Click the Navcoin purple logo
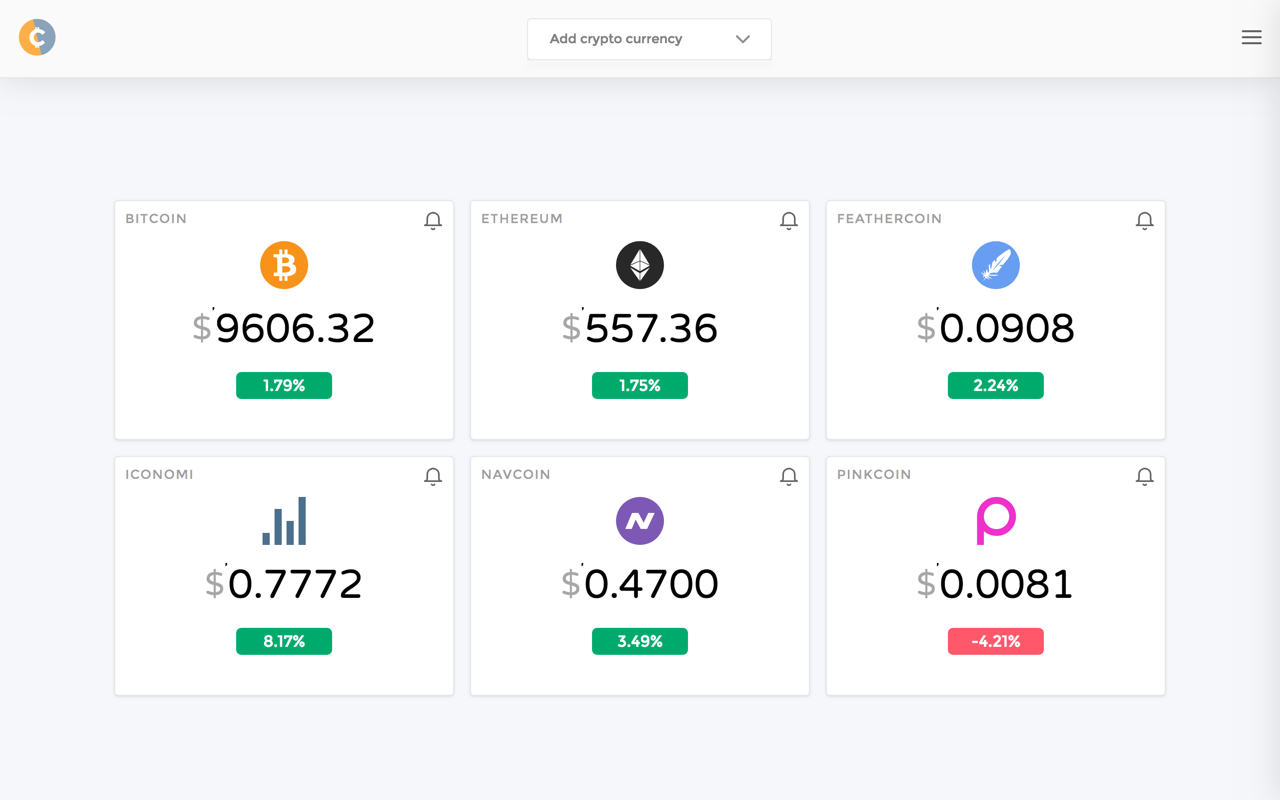 click(x=640, y=521)
